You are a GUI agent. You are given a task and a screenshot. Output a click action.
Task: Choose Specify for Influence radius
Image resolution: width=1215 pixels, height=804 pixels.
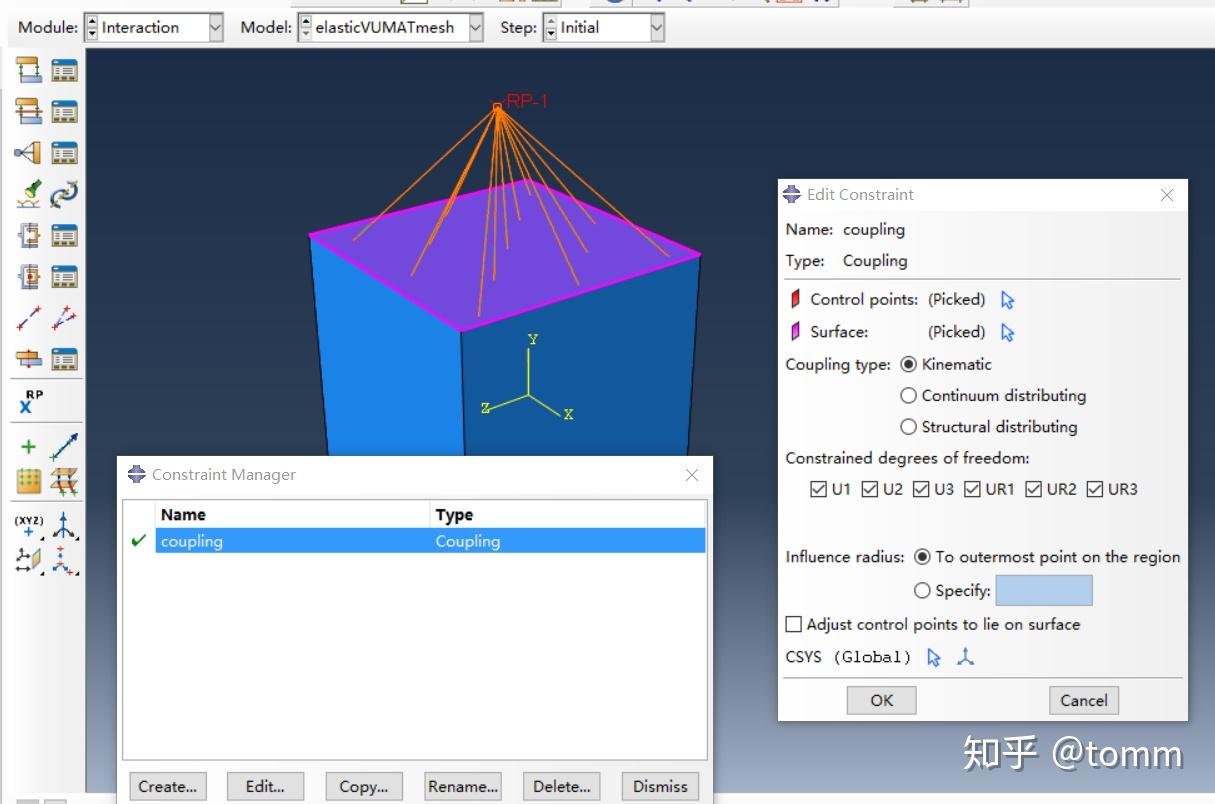tap(922, 590)
